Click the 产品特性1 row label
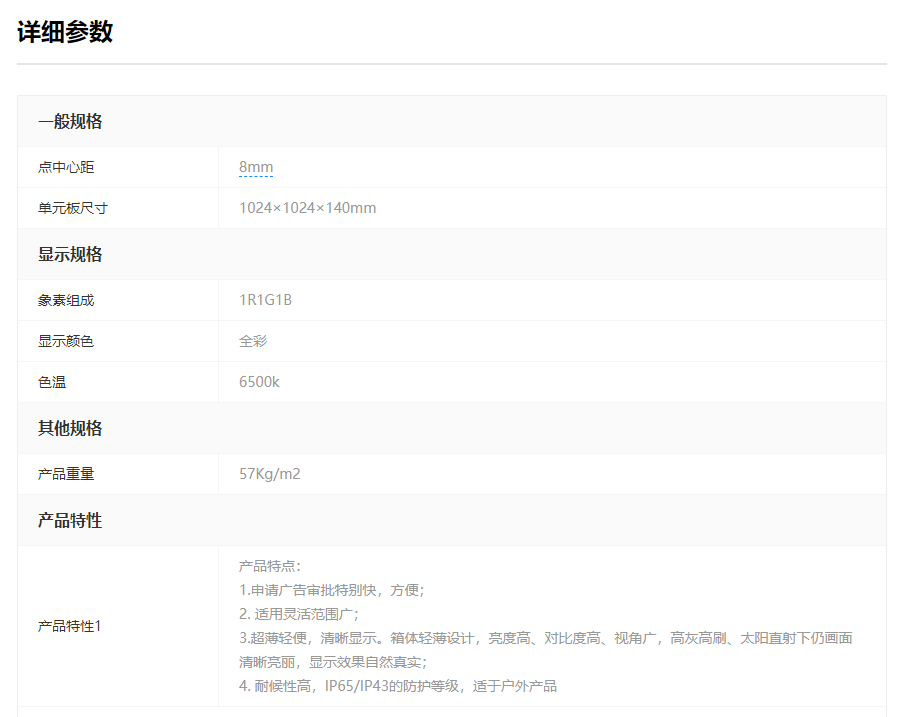The height and width of the screenshot is (717, 912). click(70, 626)
